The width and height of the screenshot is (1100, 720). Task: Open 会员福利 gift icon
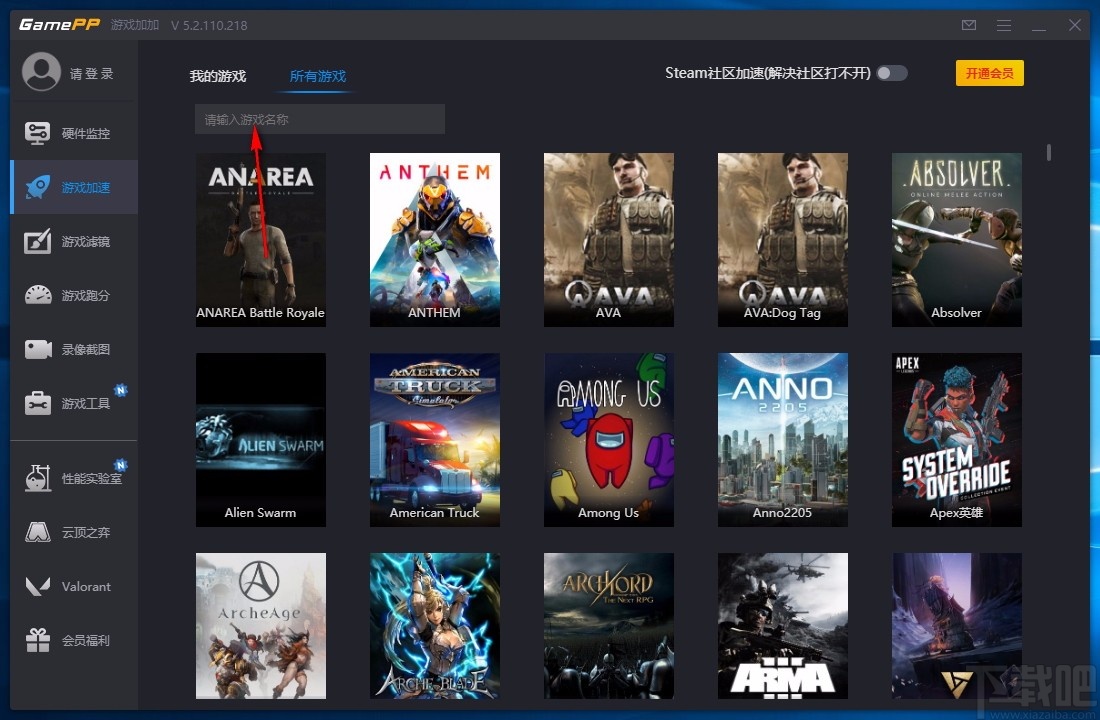coord(38,639)
